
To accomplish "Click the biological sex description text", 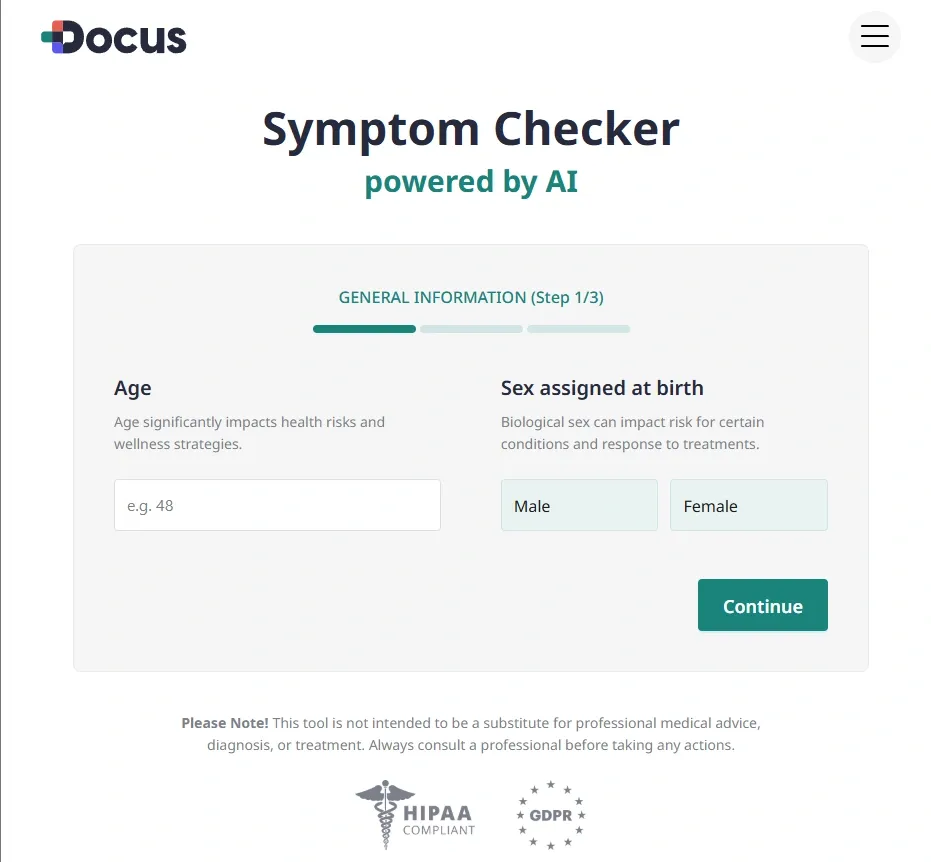I will pyautogui.click(x=632, y=433).
